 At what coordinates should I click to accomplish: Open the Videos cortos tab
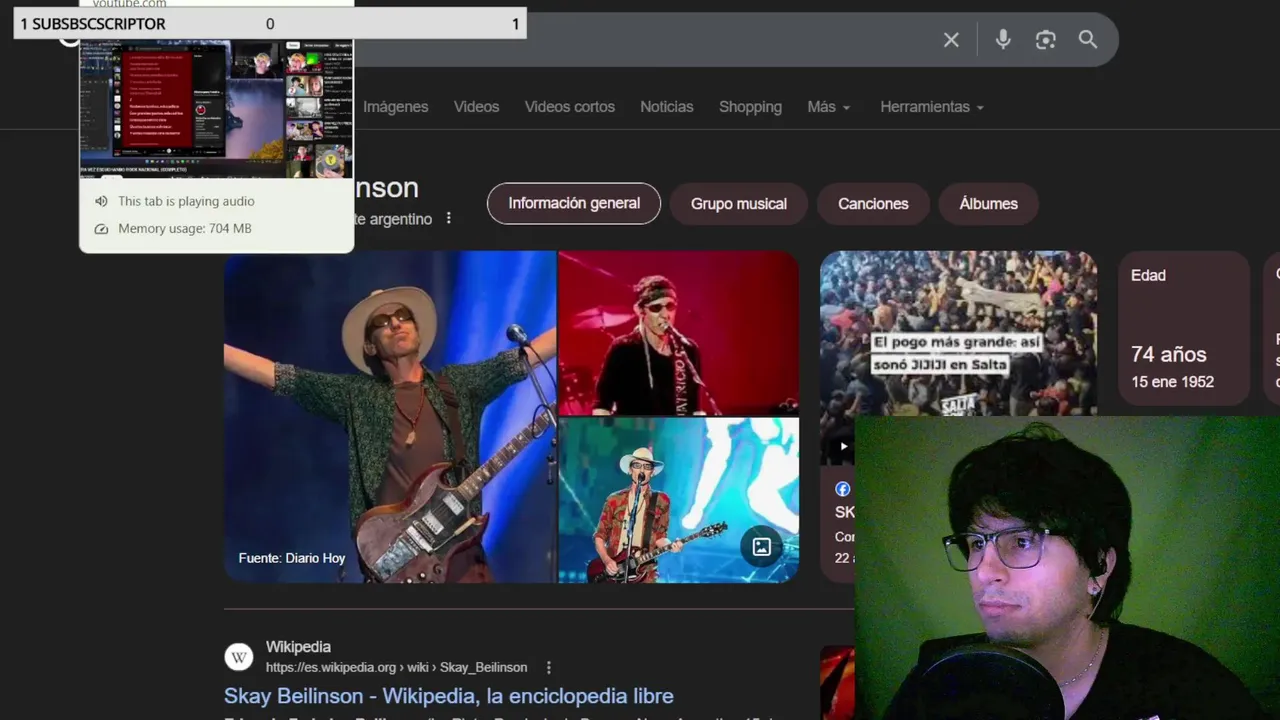pyautogui.click(x=570, y=107)
